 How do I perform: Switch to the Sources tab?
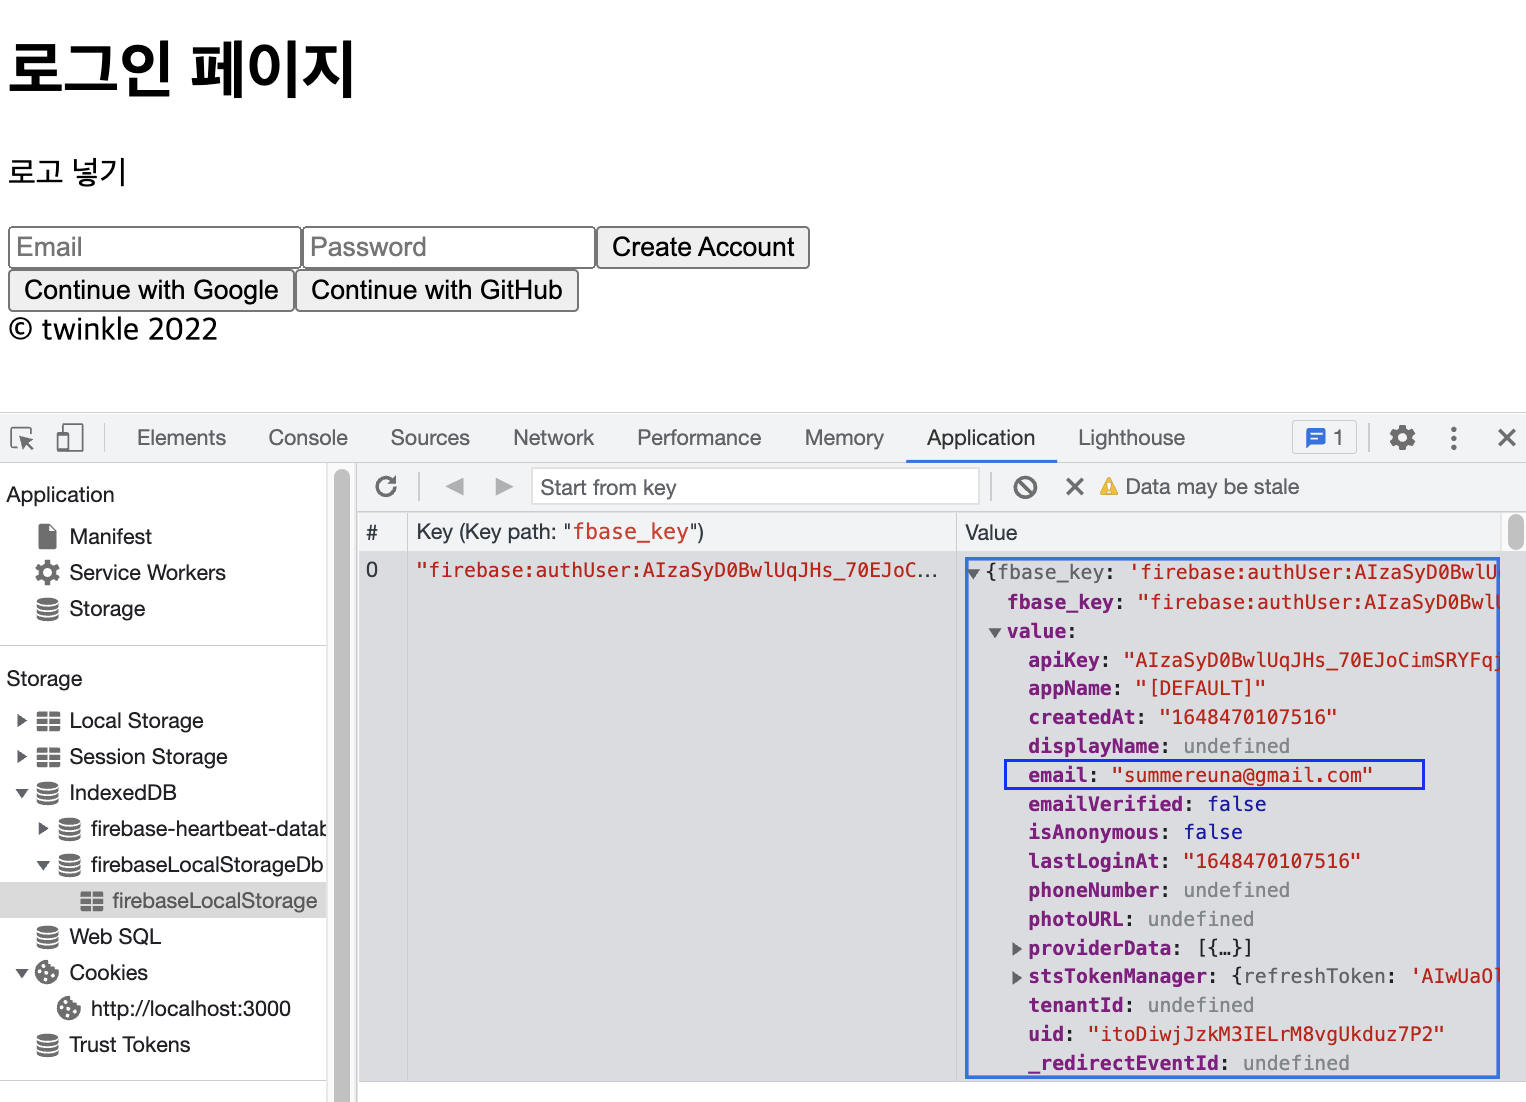click(x=430, y=438)
